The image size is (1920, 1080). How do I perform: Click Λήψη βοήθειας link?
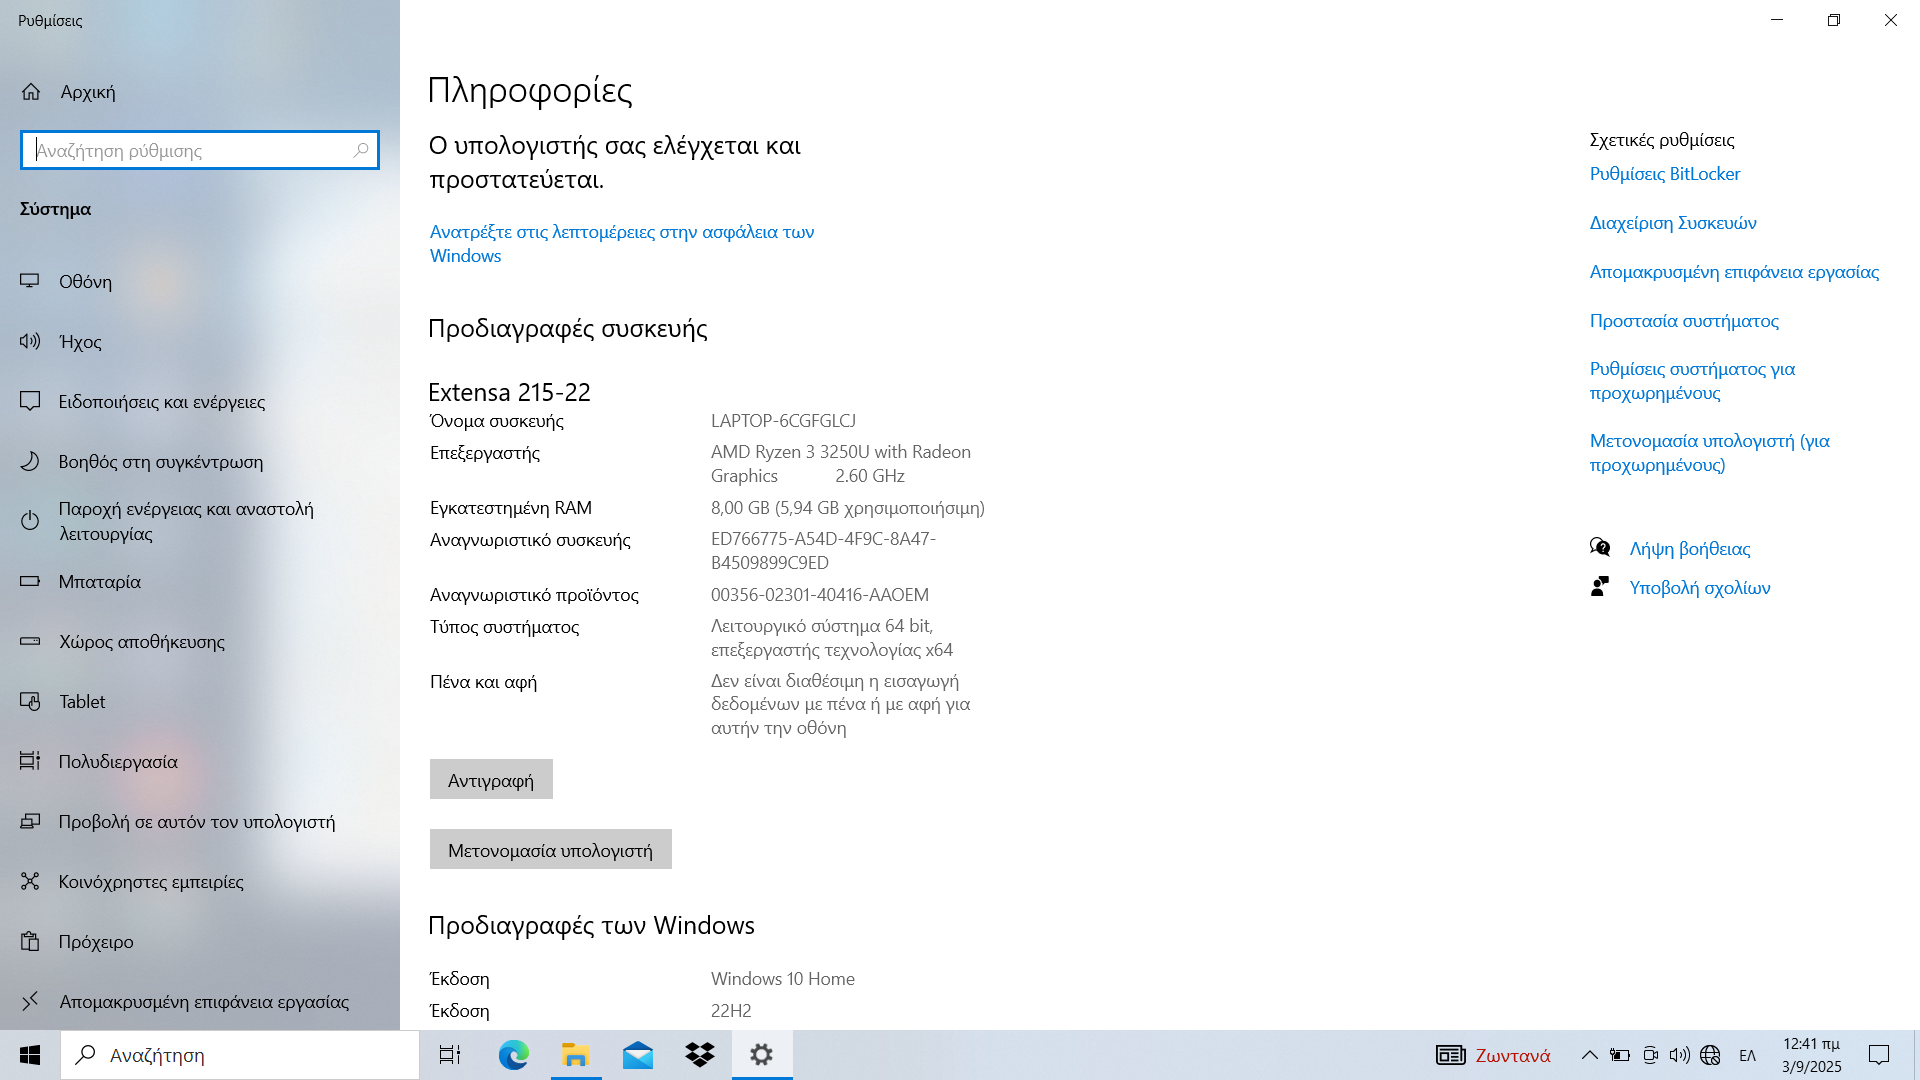click(x=1690, y=548)
